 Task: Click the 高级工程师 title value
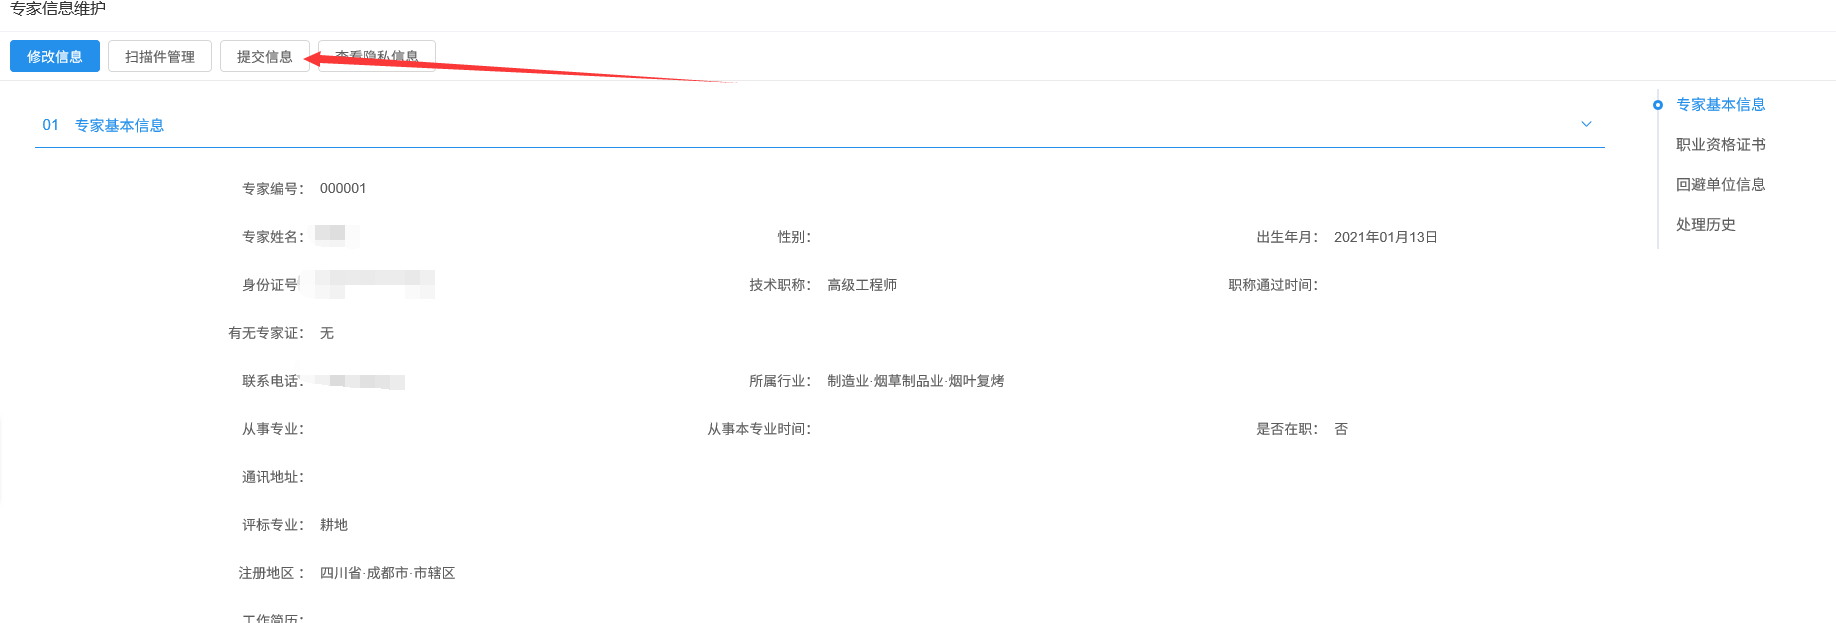click(x=862, y=285)
